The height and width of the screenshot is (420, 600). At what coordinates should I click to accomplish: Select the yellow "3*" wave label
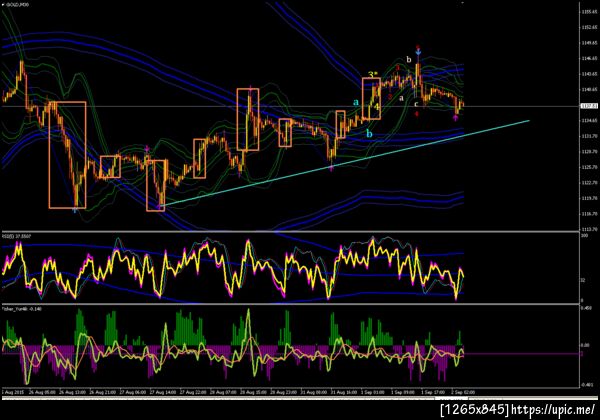pyautogui.click(x=373, y=74)
